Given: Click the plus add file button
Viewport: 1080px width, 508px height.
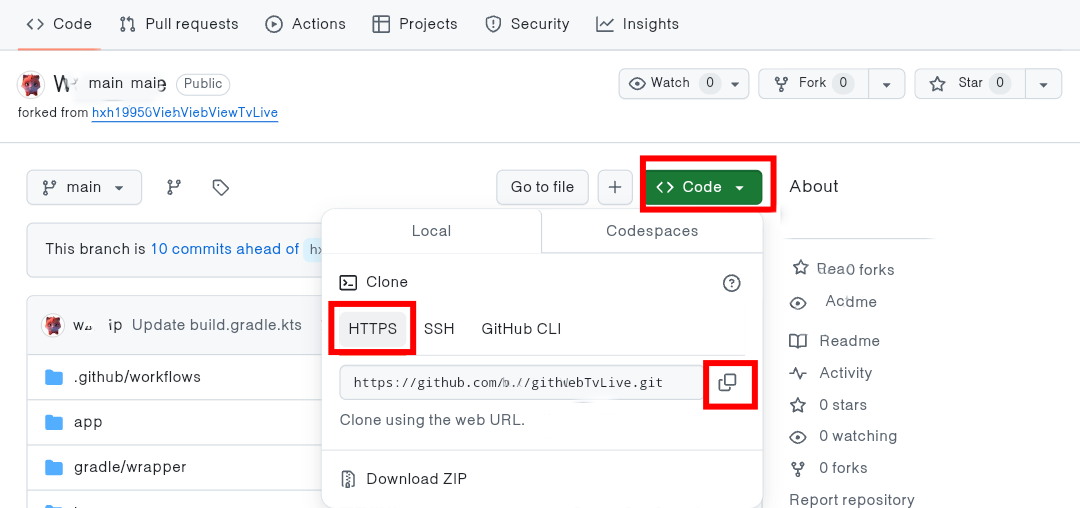Looking at the screenshot, I should click(x=615, y=187).
